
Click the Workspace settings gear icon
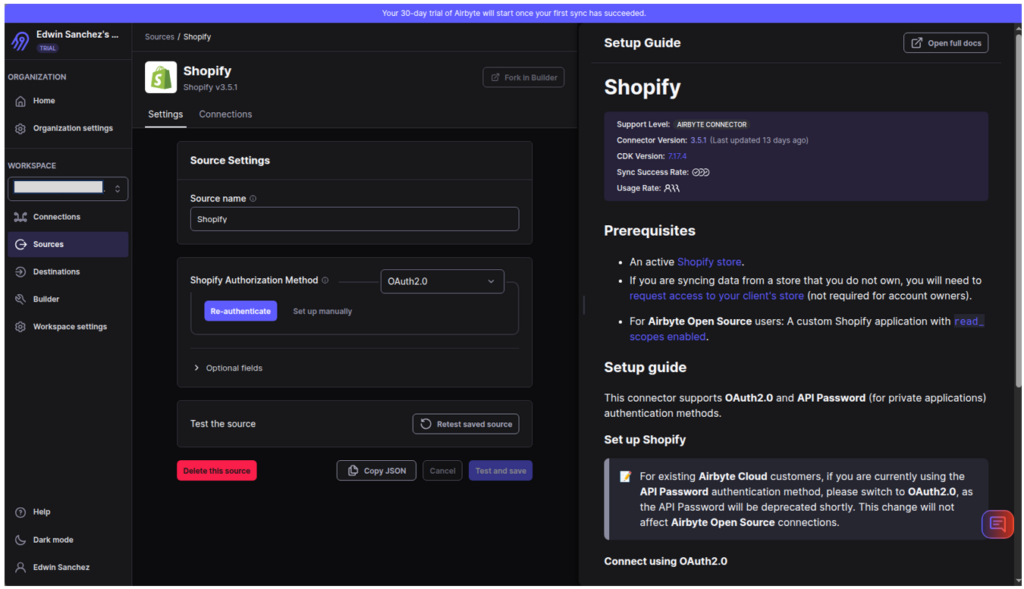(20, 326)
